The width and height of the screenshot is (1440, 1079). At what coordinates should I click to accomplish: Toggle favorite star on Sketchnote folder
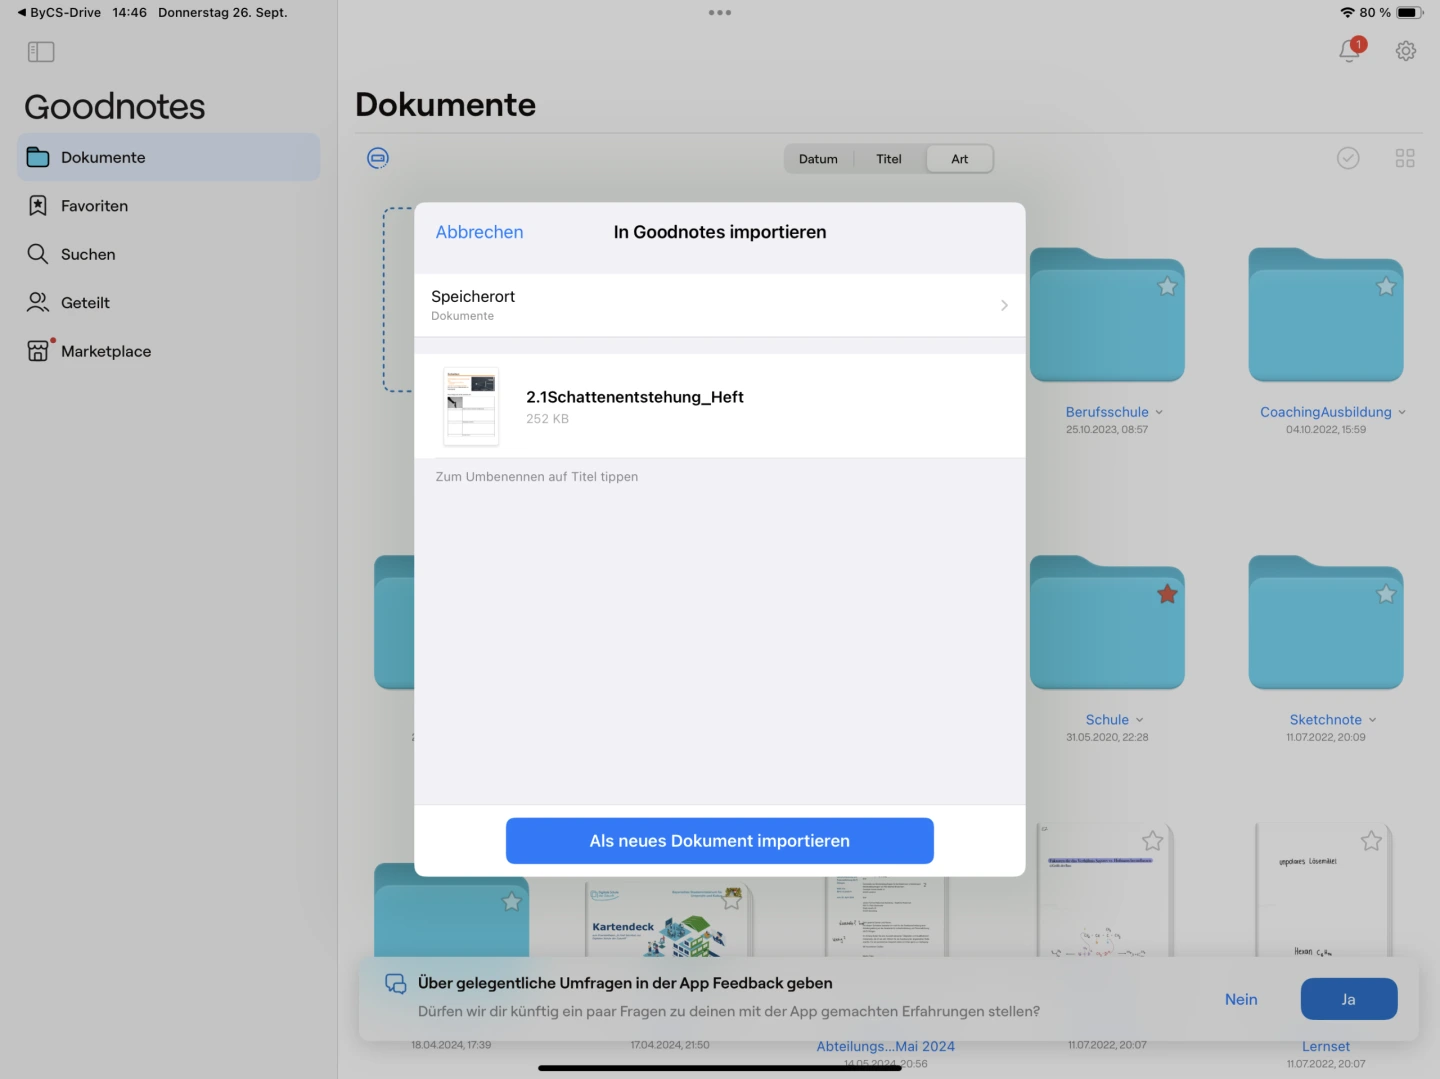[x=1385, y=594]
